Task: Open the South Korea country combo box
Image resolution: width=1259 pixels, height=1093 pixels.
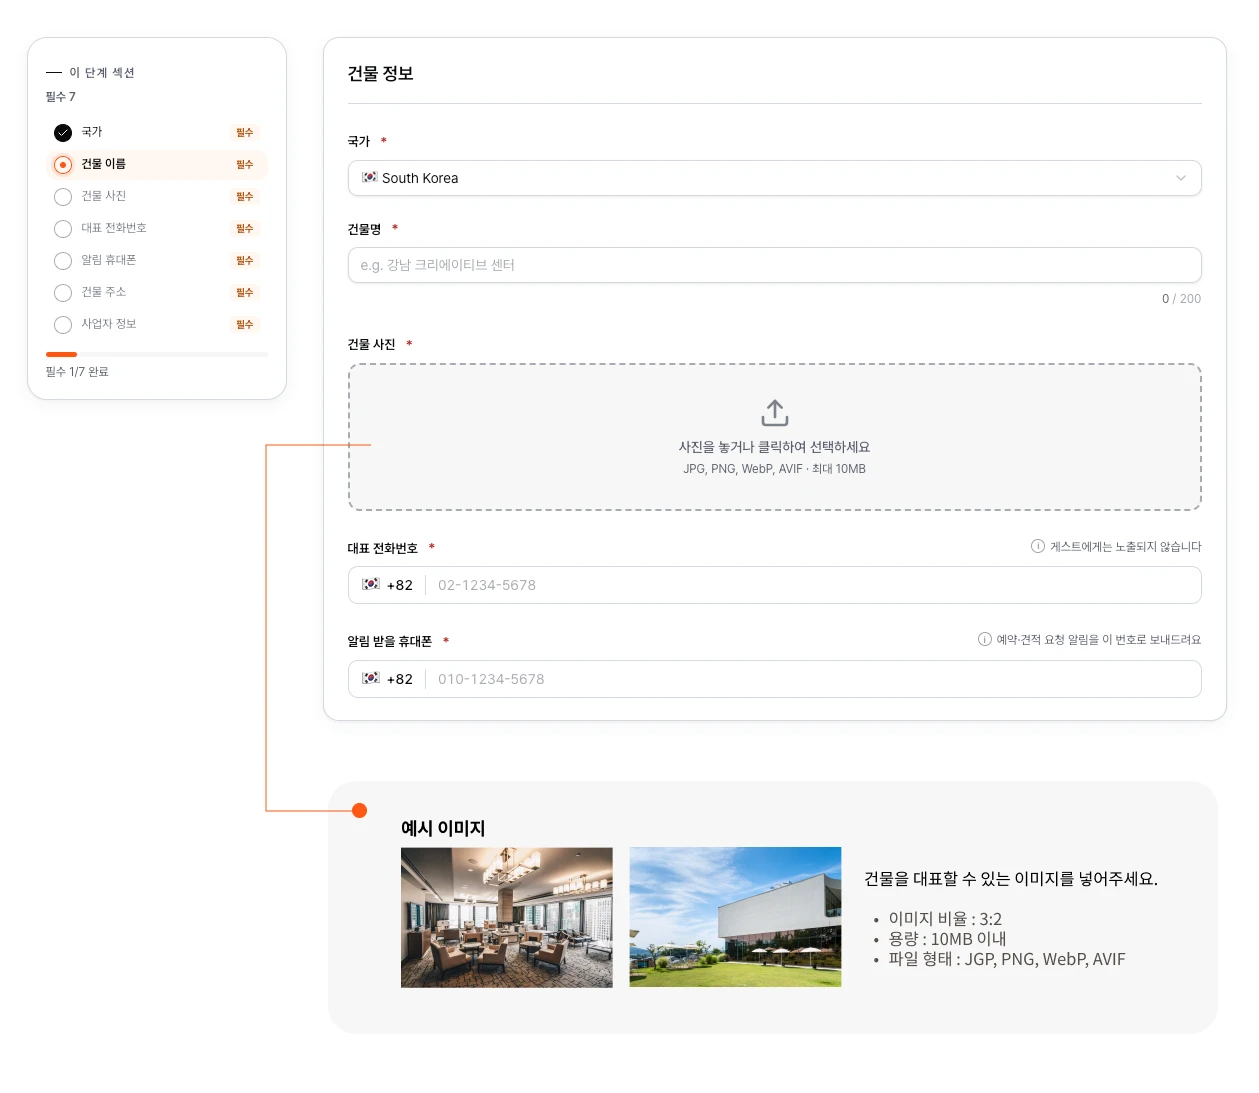Action: point(775,178)
